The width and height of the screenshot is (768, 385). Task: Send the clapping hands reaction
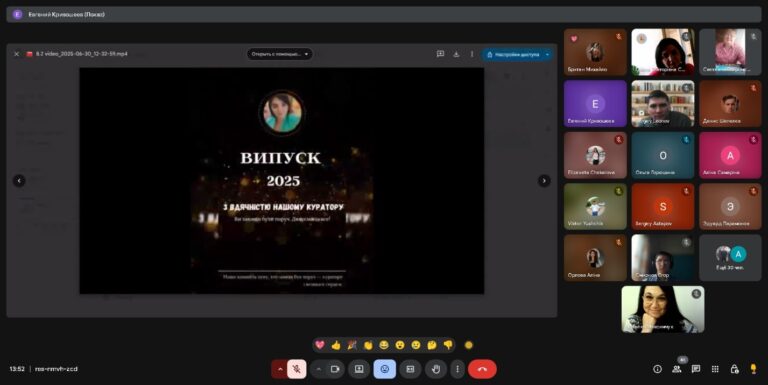pyautogui.click(x=368, y=345)
